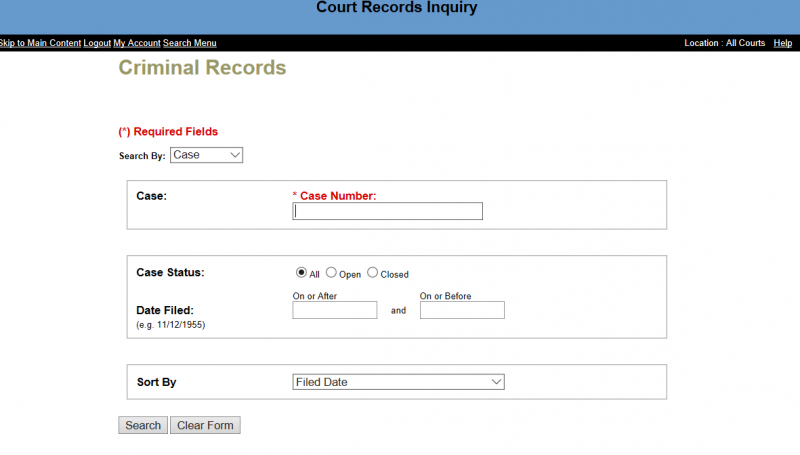Click the Skip to Main Content link
800x455 pixels.
pos(39,43)
